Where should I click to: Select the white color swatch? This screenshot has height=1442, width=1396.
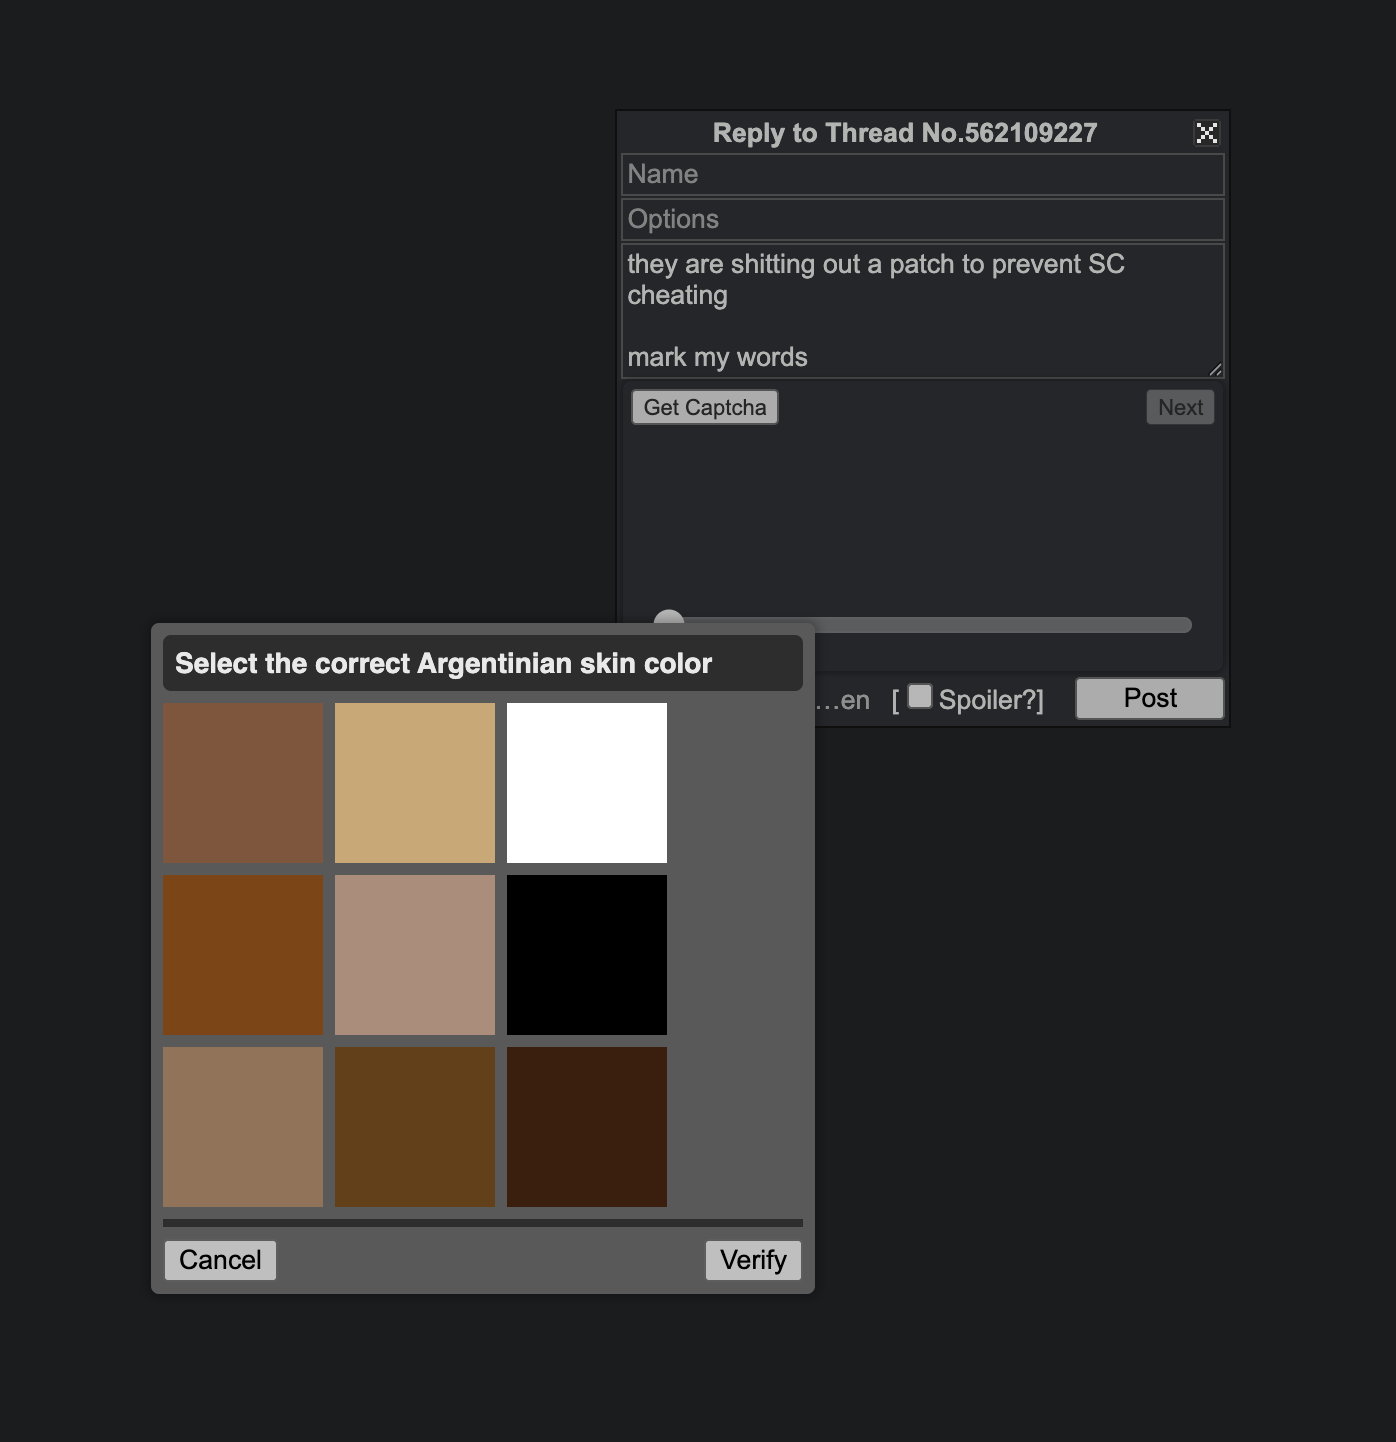click(x=587, y=783)
